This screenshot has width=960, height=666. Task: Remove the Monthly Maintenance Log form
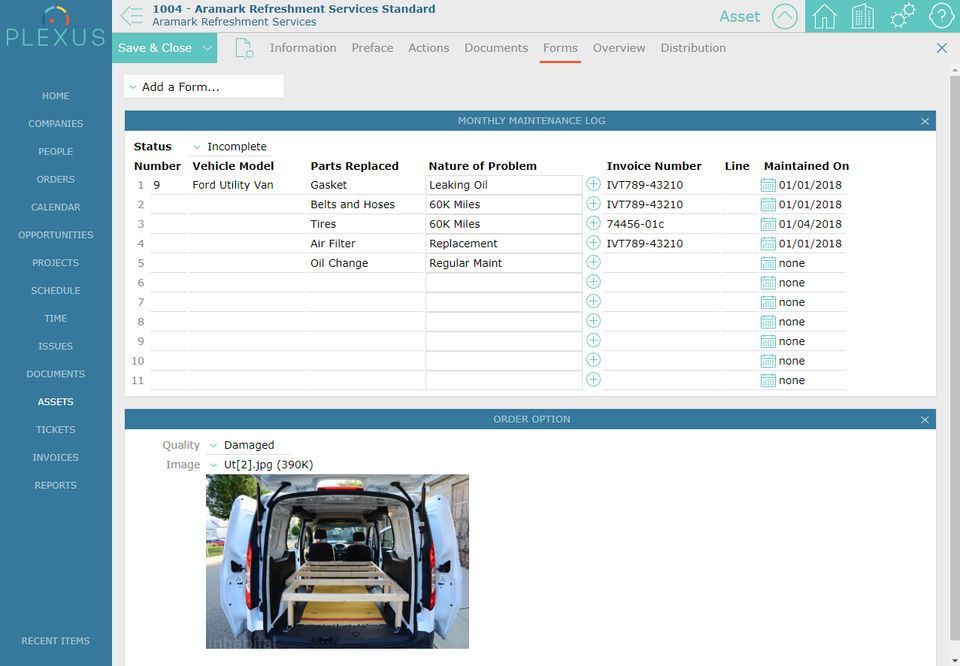(x=924, y=121)
